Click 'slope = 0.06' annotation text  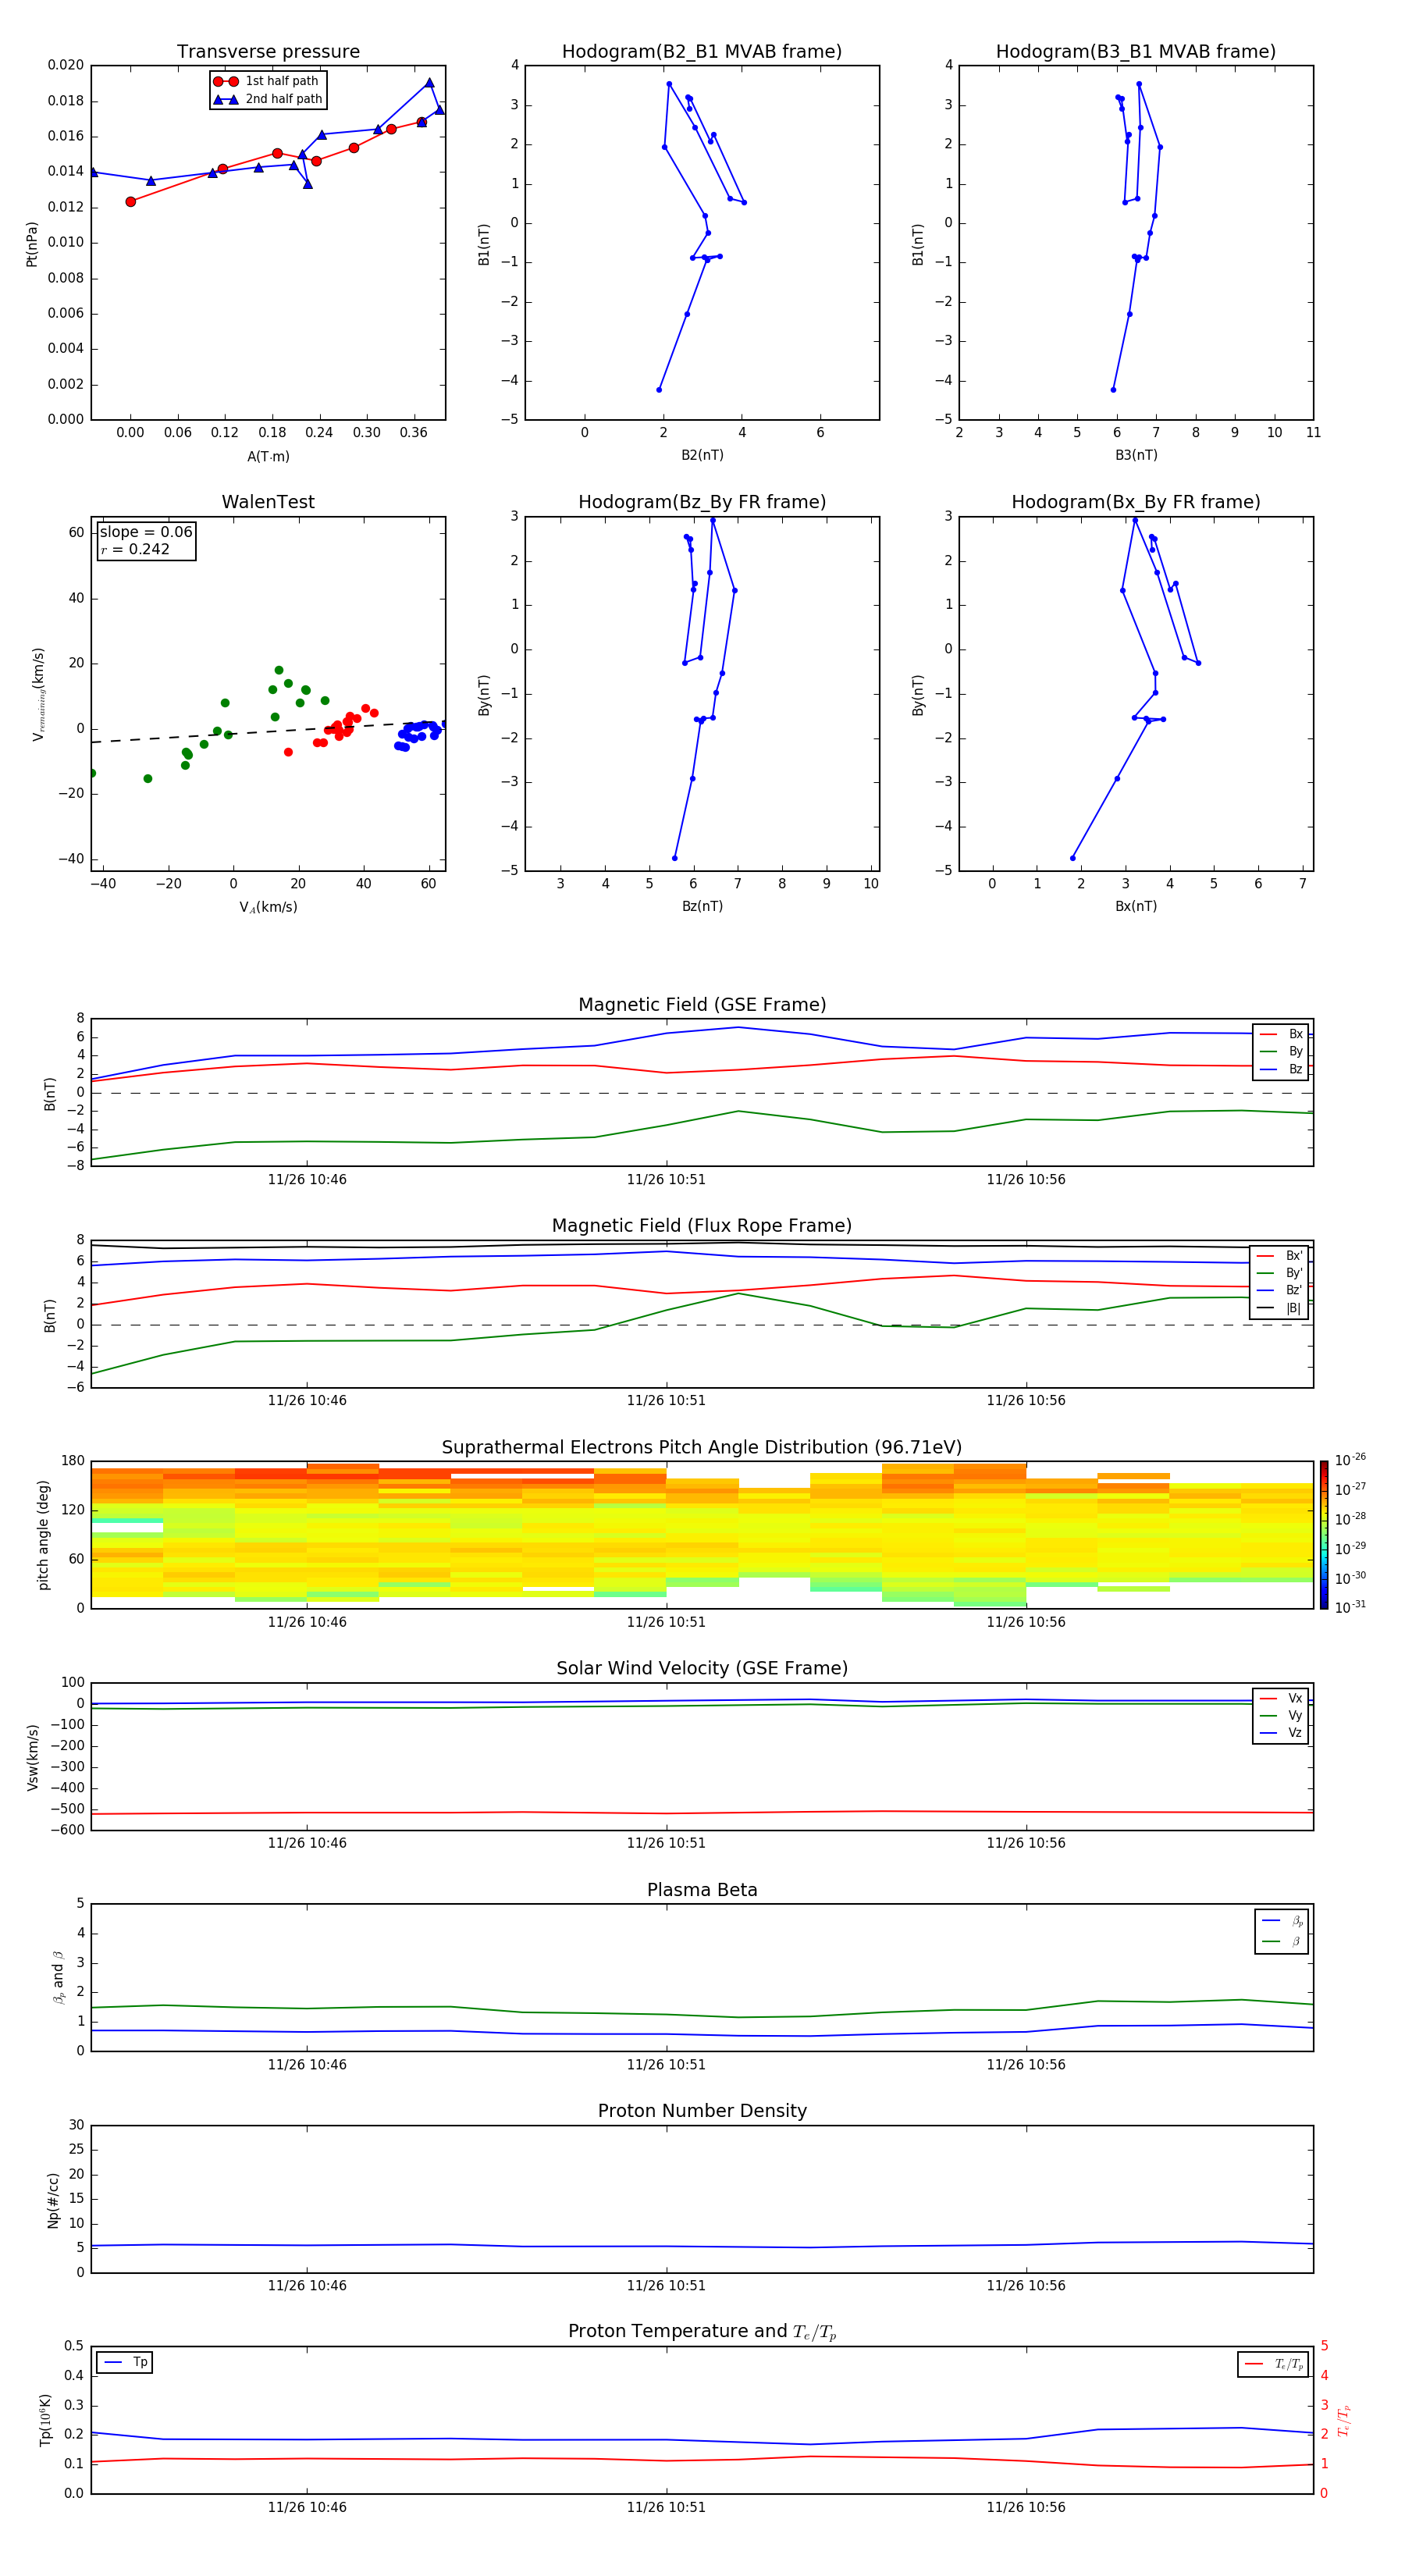click(146, 532)
